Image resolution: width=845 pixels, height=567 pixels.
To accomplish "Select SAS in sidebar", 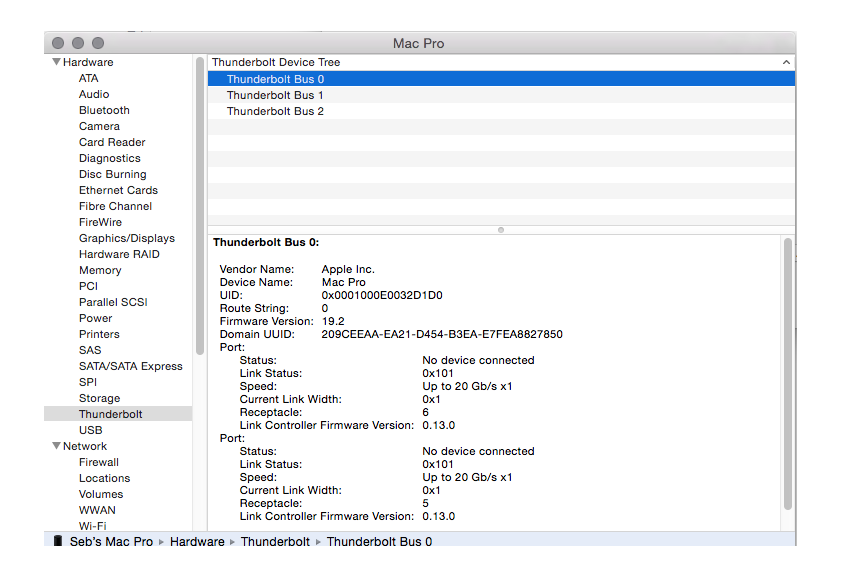I will pos(90,350).
